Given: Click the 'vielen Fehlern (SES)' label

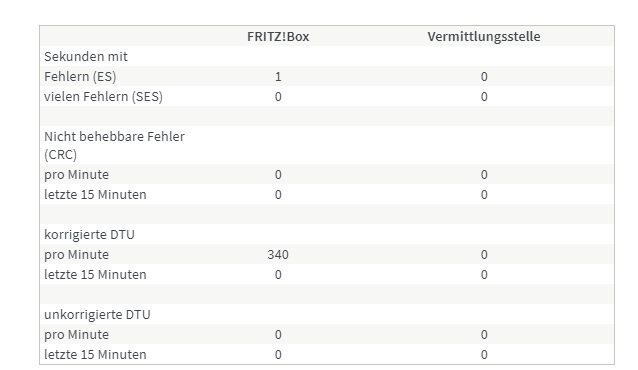Looking at the screenshot, I should point(103,96).
